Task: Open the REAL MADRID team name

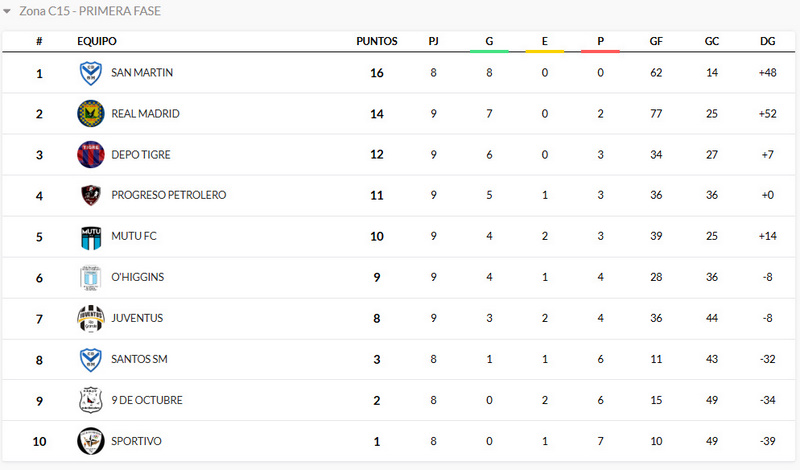Action: [x=145, y=114]
